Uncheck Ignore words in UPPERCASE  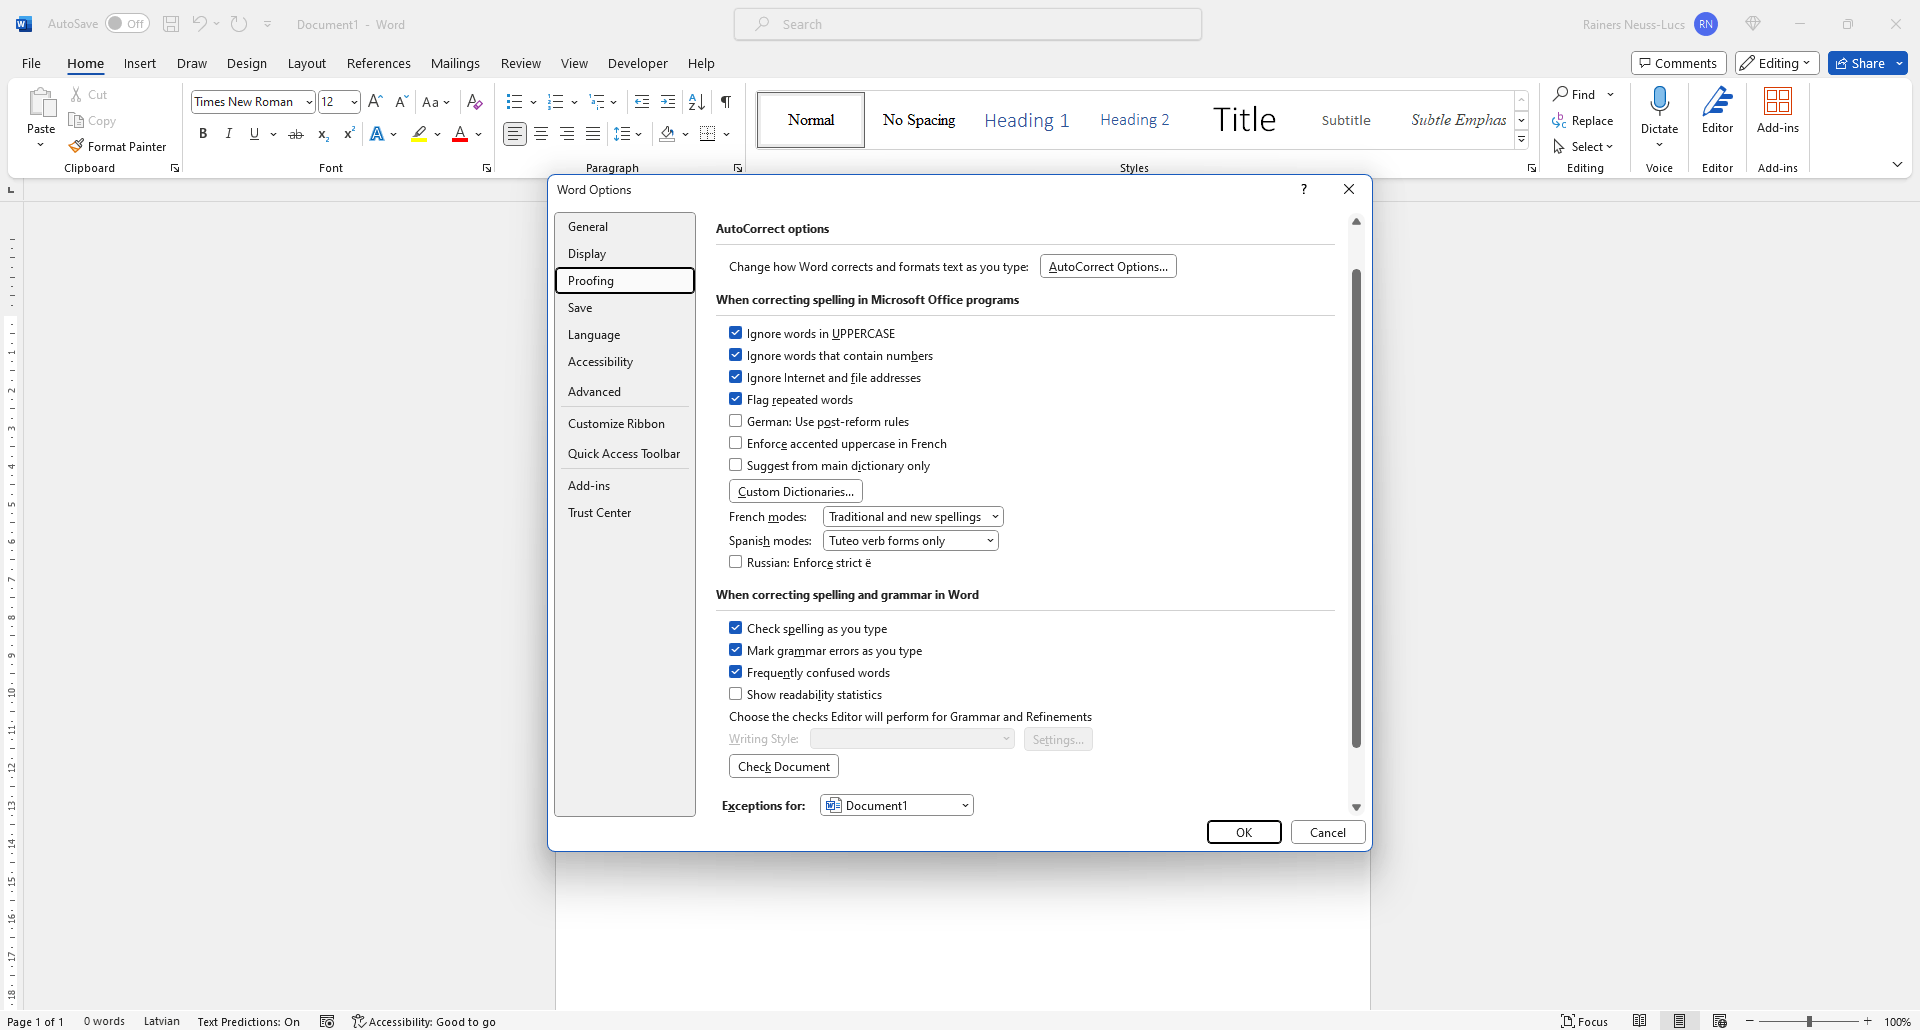pyautogui.click(x=736, y=333)
